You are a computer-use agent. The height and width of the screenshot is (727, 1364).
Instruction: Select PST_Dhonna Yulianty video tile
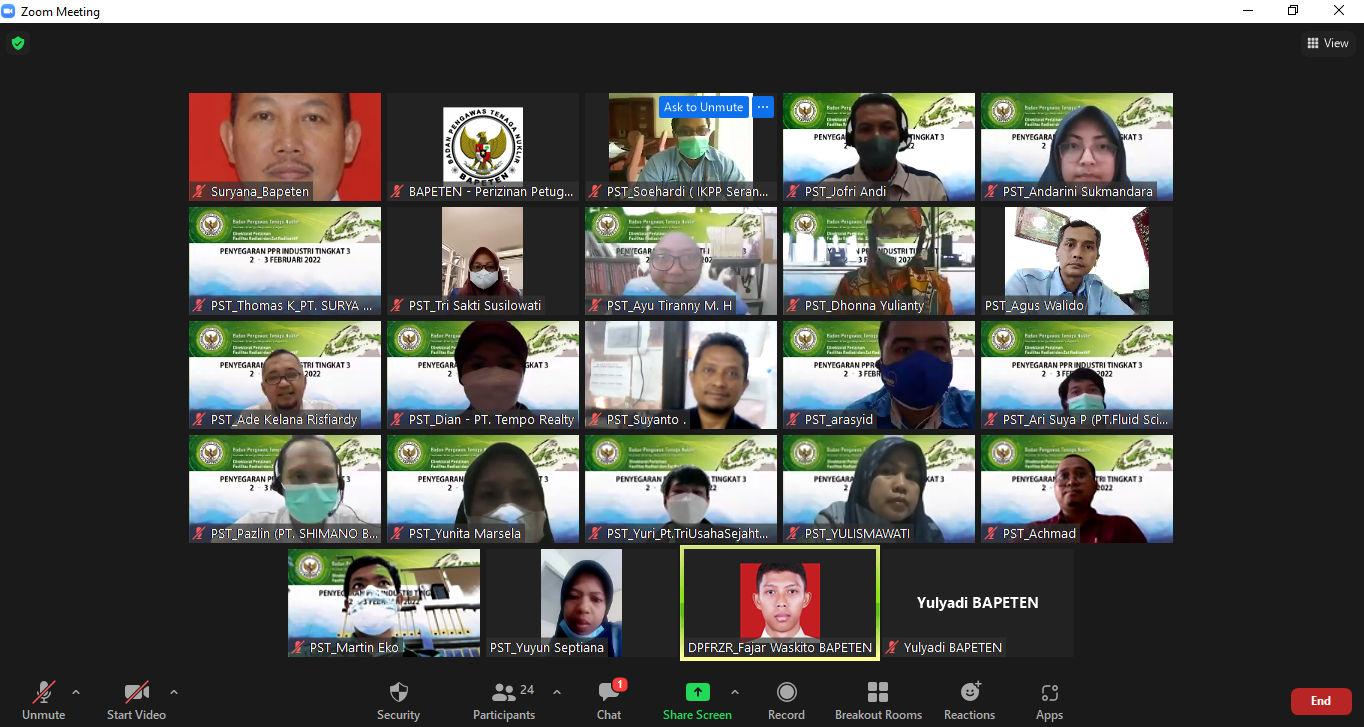click(879, 261)
